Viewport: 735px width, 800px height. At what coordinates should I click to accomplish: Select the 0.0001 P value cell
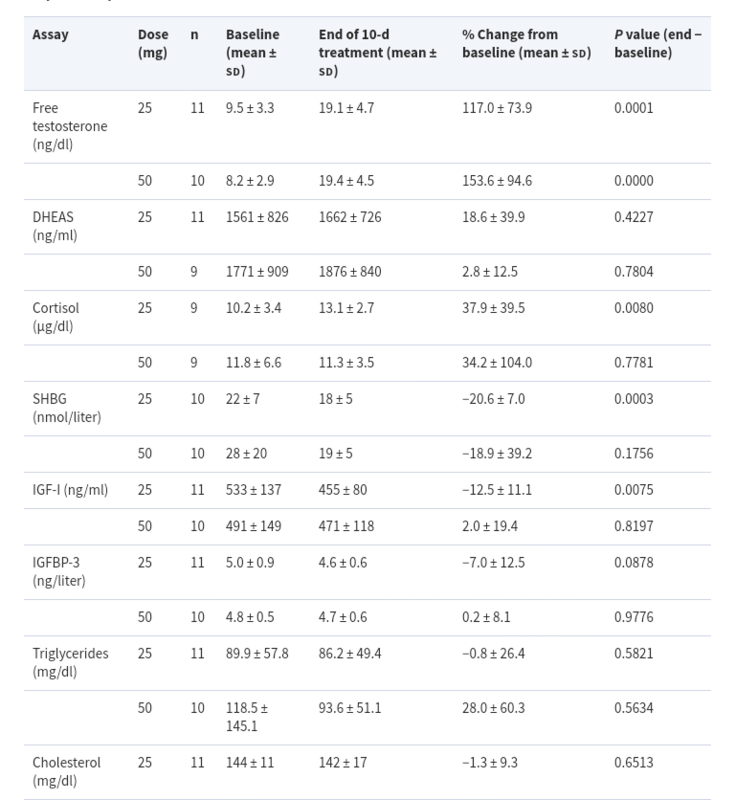click(633, 108)
